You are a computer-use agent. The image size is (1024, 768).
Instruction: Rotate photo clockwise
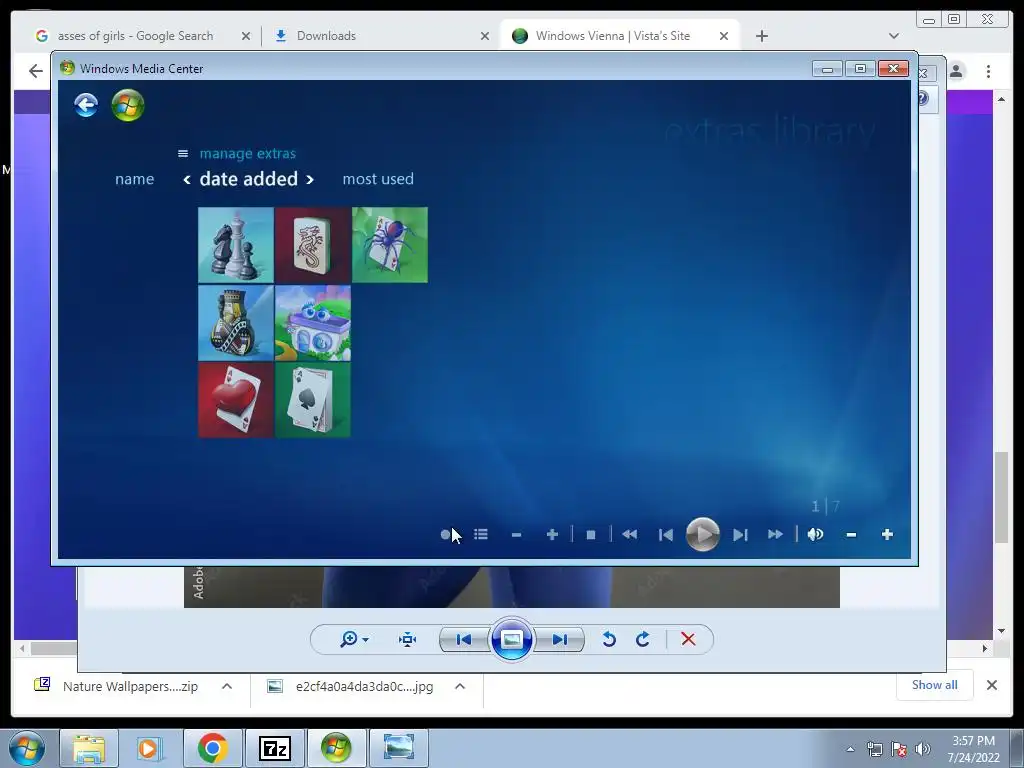(643, 639)
